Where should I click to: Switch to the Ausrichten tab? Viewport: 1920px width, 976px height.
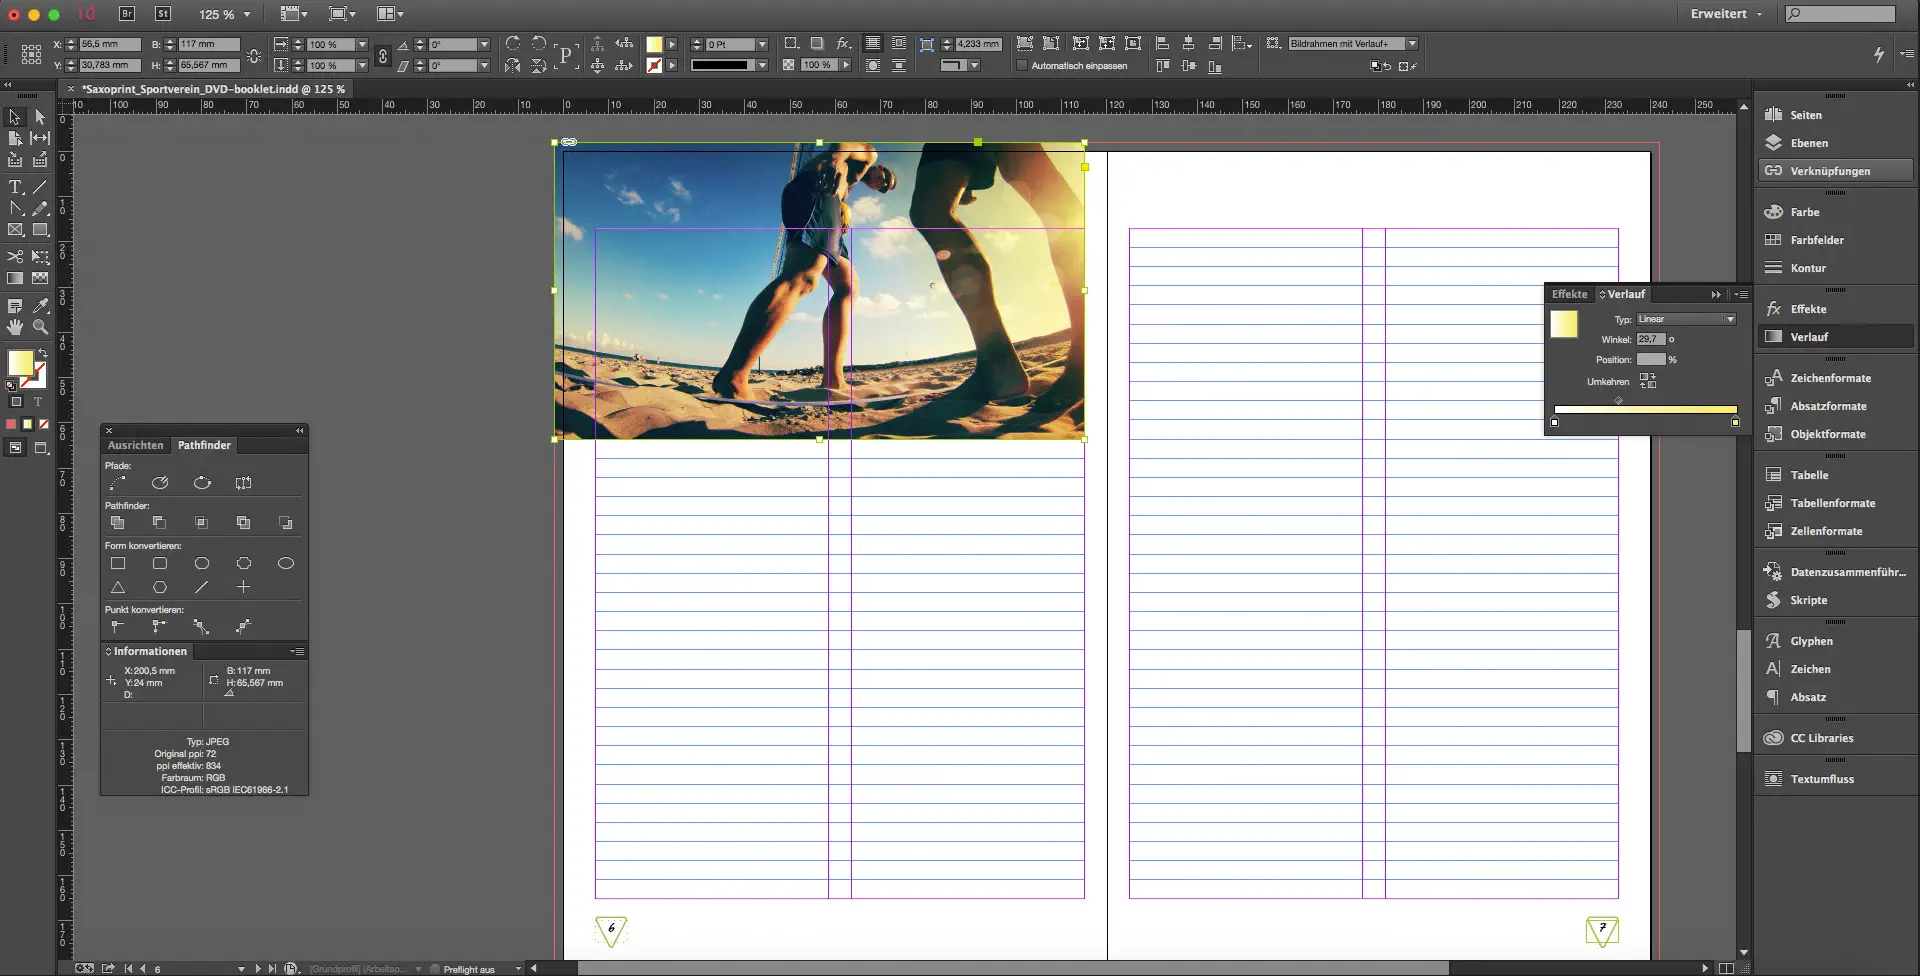click(135, 445)
